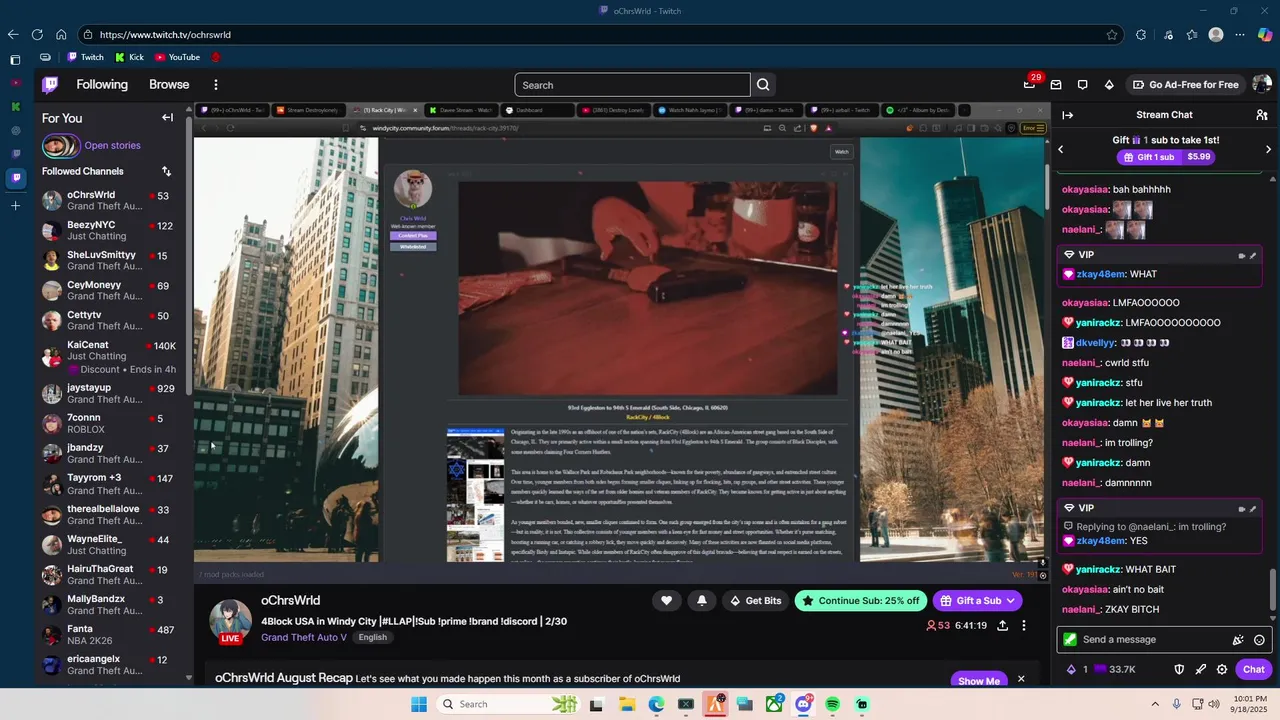Add a new vertical tab plus icon
Image resolution: width=1280 pixels, height=720 pixels.
point(15,205)
